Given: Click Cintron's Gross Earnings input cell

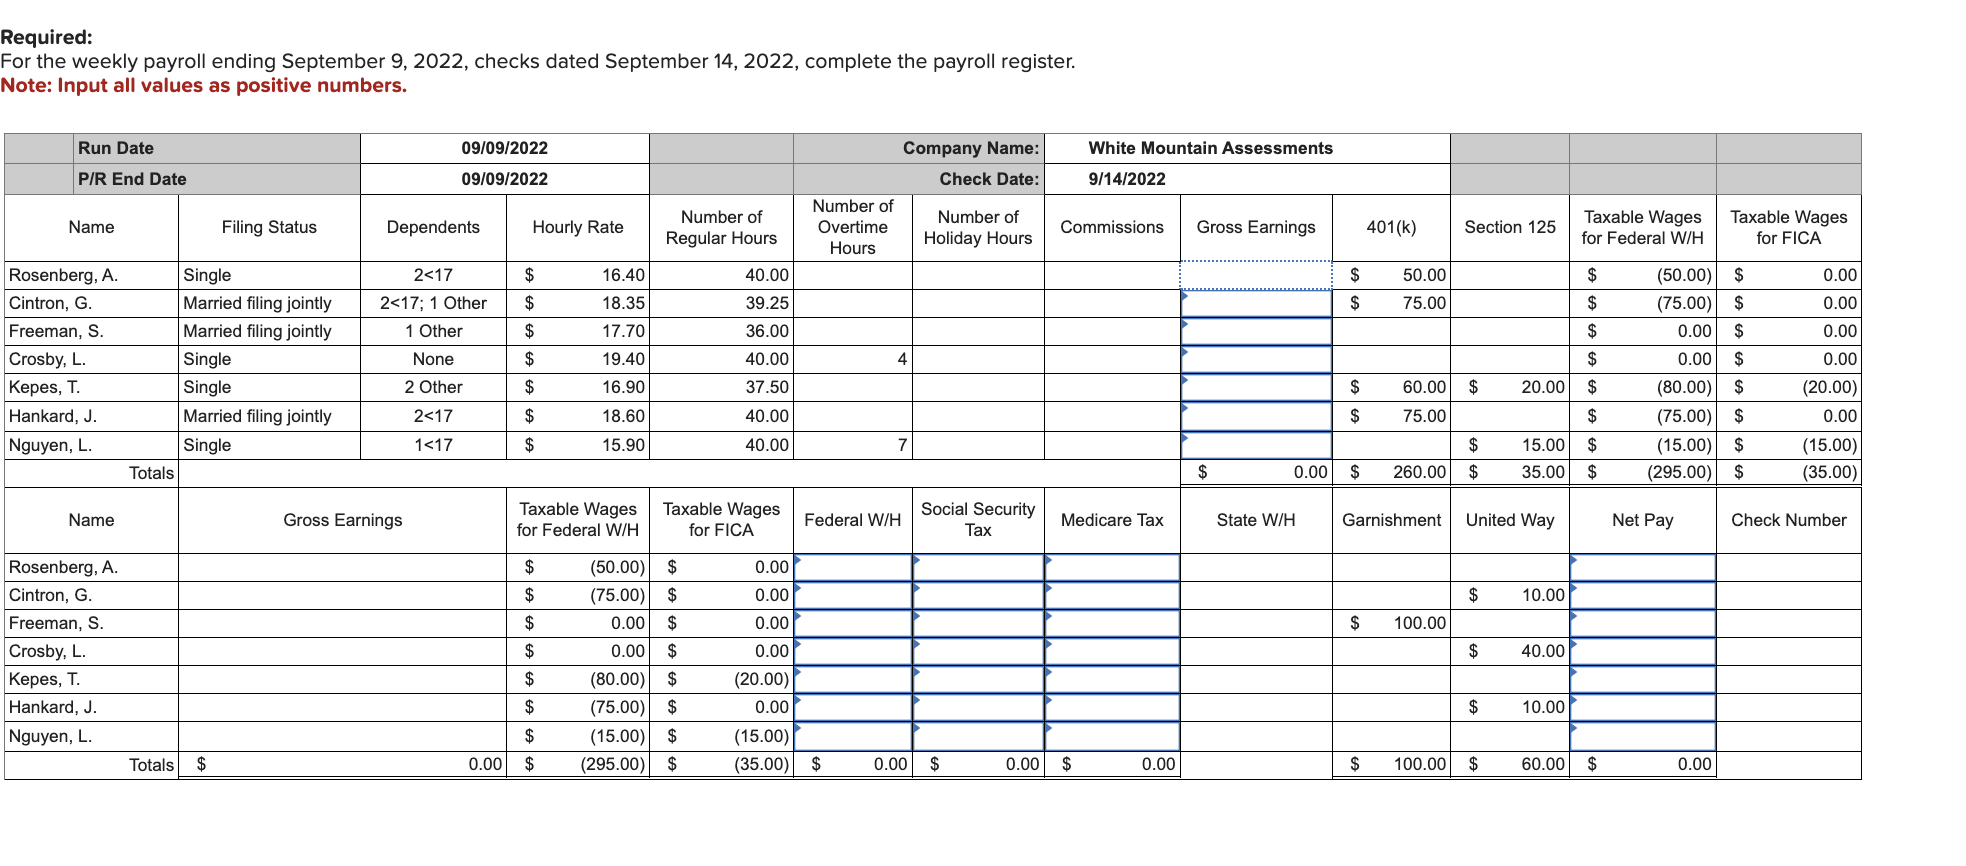Looking at the screenshot, I should (1256, 303).
